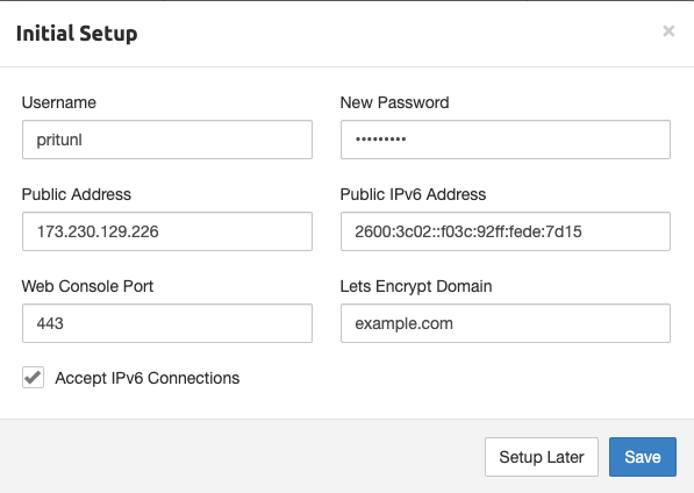The width and height of the screenshot is (694, 493).
Task: Click the Username label
Action: pos(59,102)
